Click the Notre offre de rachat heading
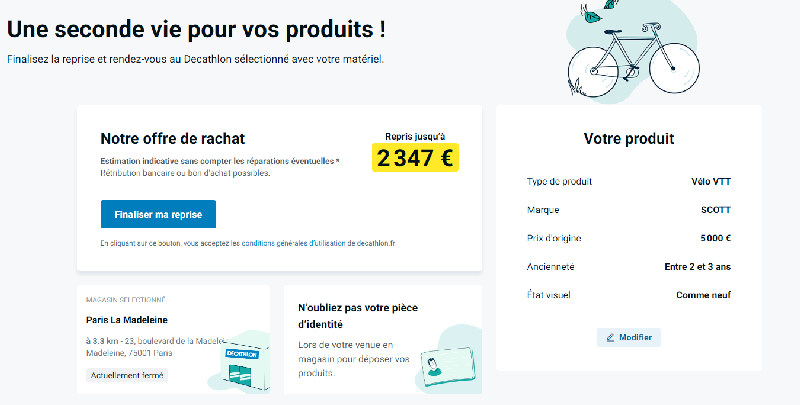The width and height of the screenshot is (800, 405). (x=172, y=139)
